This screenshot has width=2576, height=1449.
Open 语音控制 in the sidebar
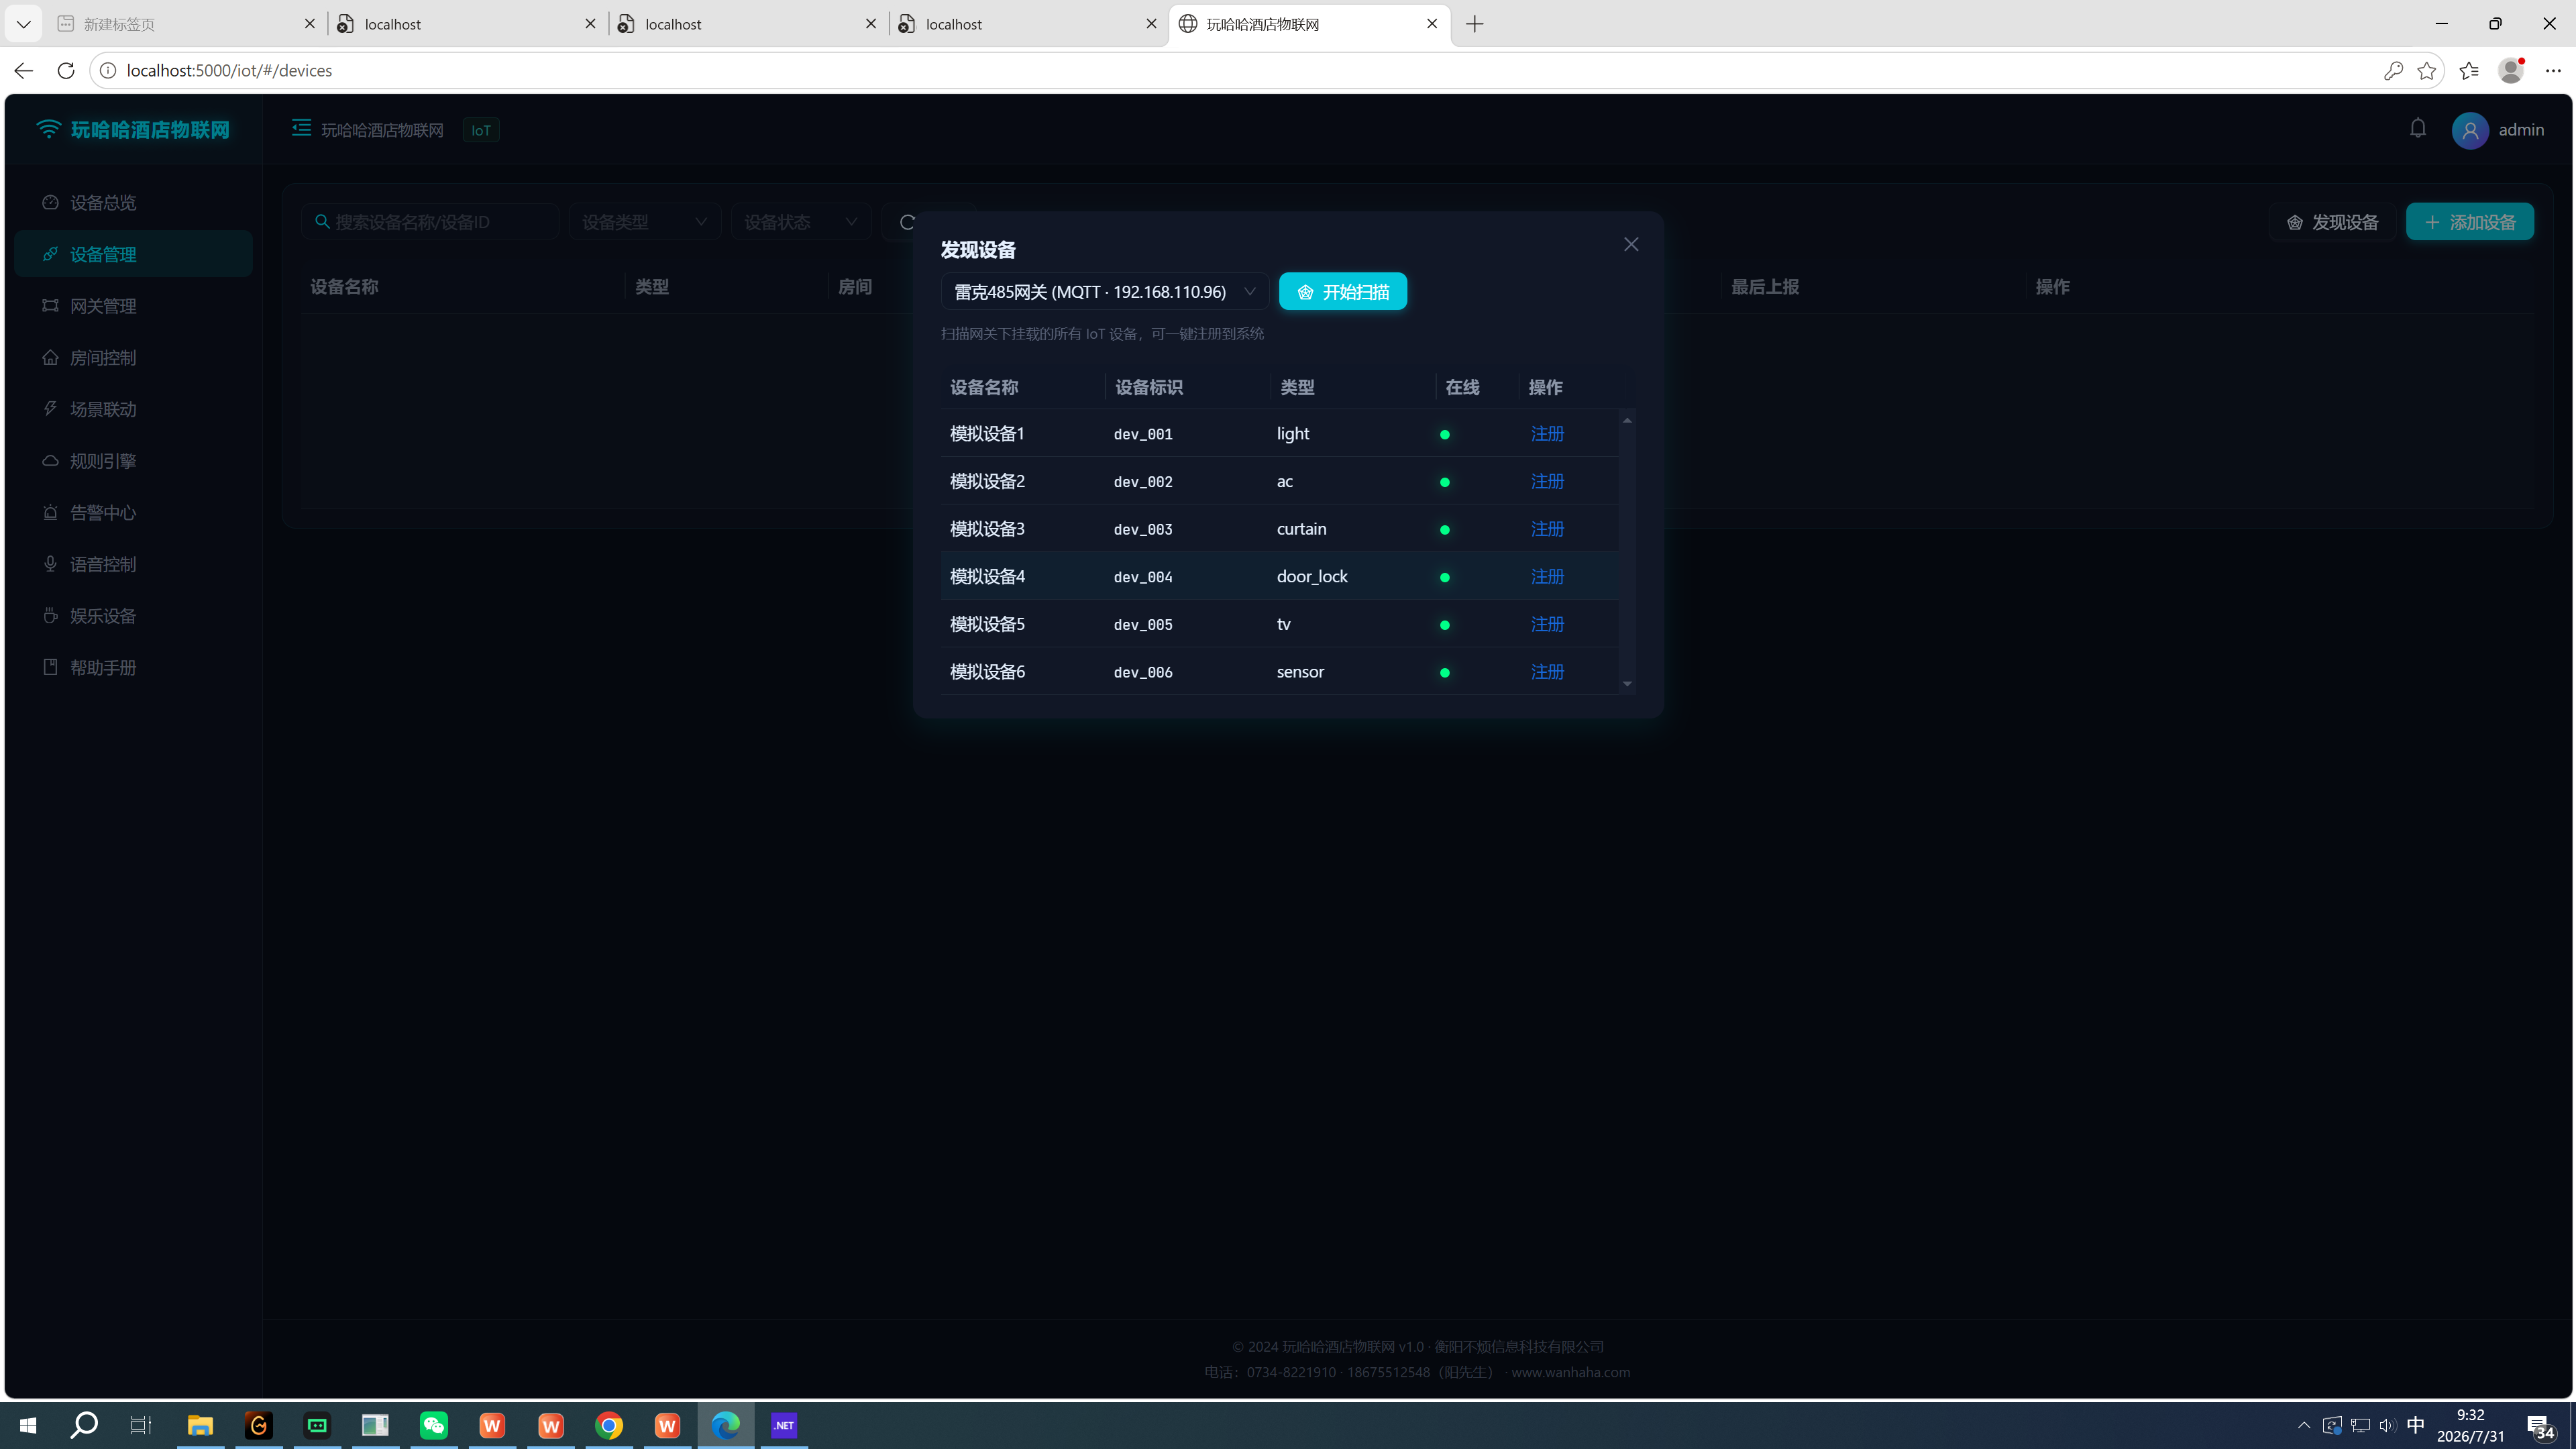click(x=134, y=564)
